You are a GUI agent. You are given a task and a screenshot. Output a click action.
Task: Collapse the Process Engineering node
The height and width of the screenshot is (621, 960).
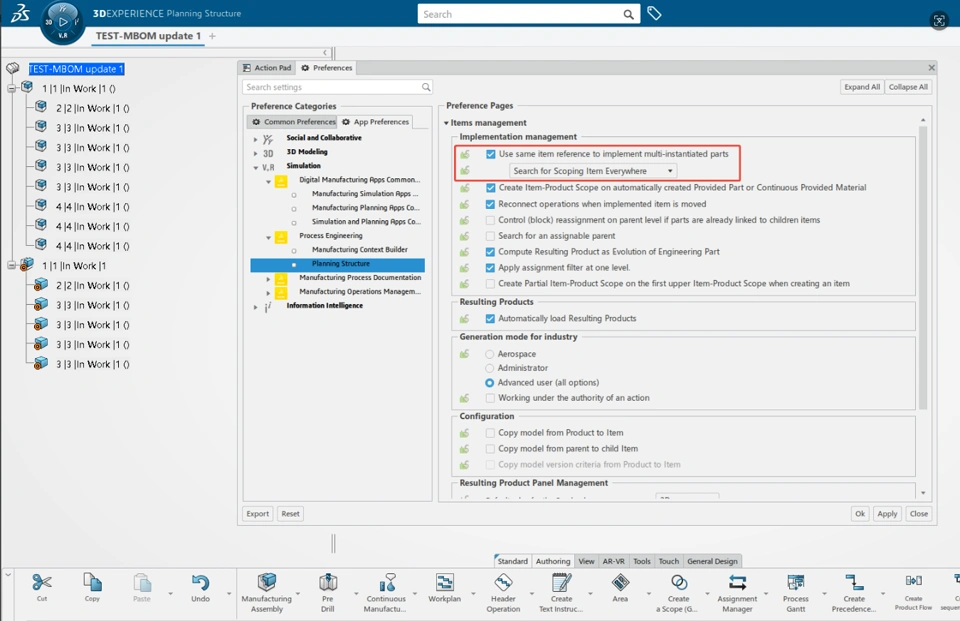click(x=268, y=237)
